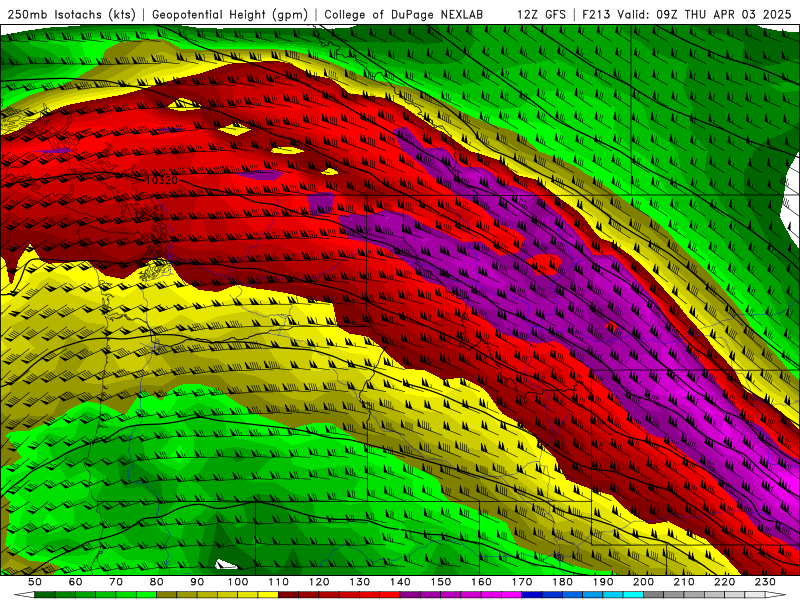This screenshot has height=600, width=800.
Task: Click the "College of DuPage NEXLAB" text
Action: 404,14
